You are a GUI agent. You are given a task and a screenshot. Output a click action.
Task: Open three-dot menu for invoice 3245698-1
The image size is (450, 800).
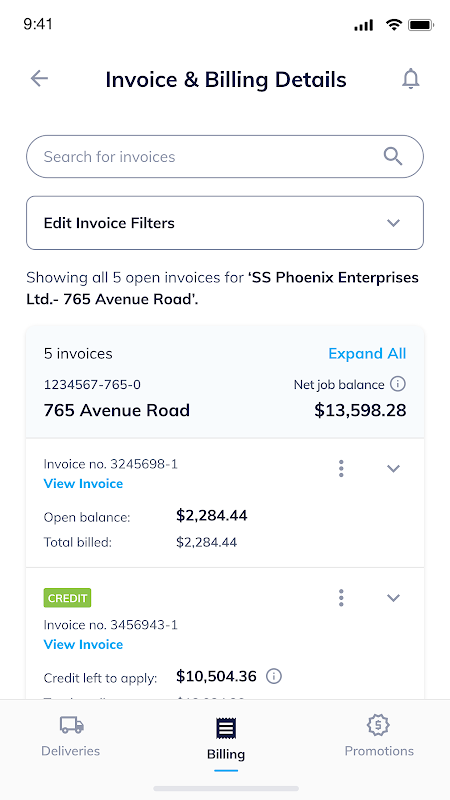pyautogui.click(x=341, y=468)
